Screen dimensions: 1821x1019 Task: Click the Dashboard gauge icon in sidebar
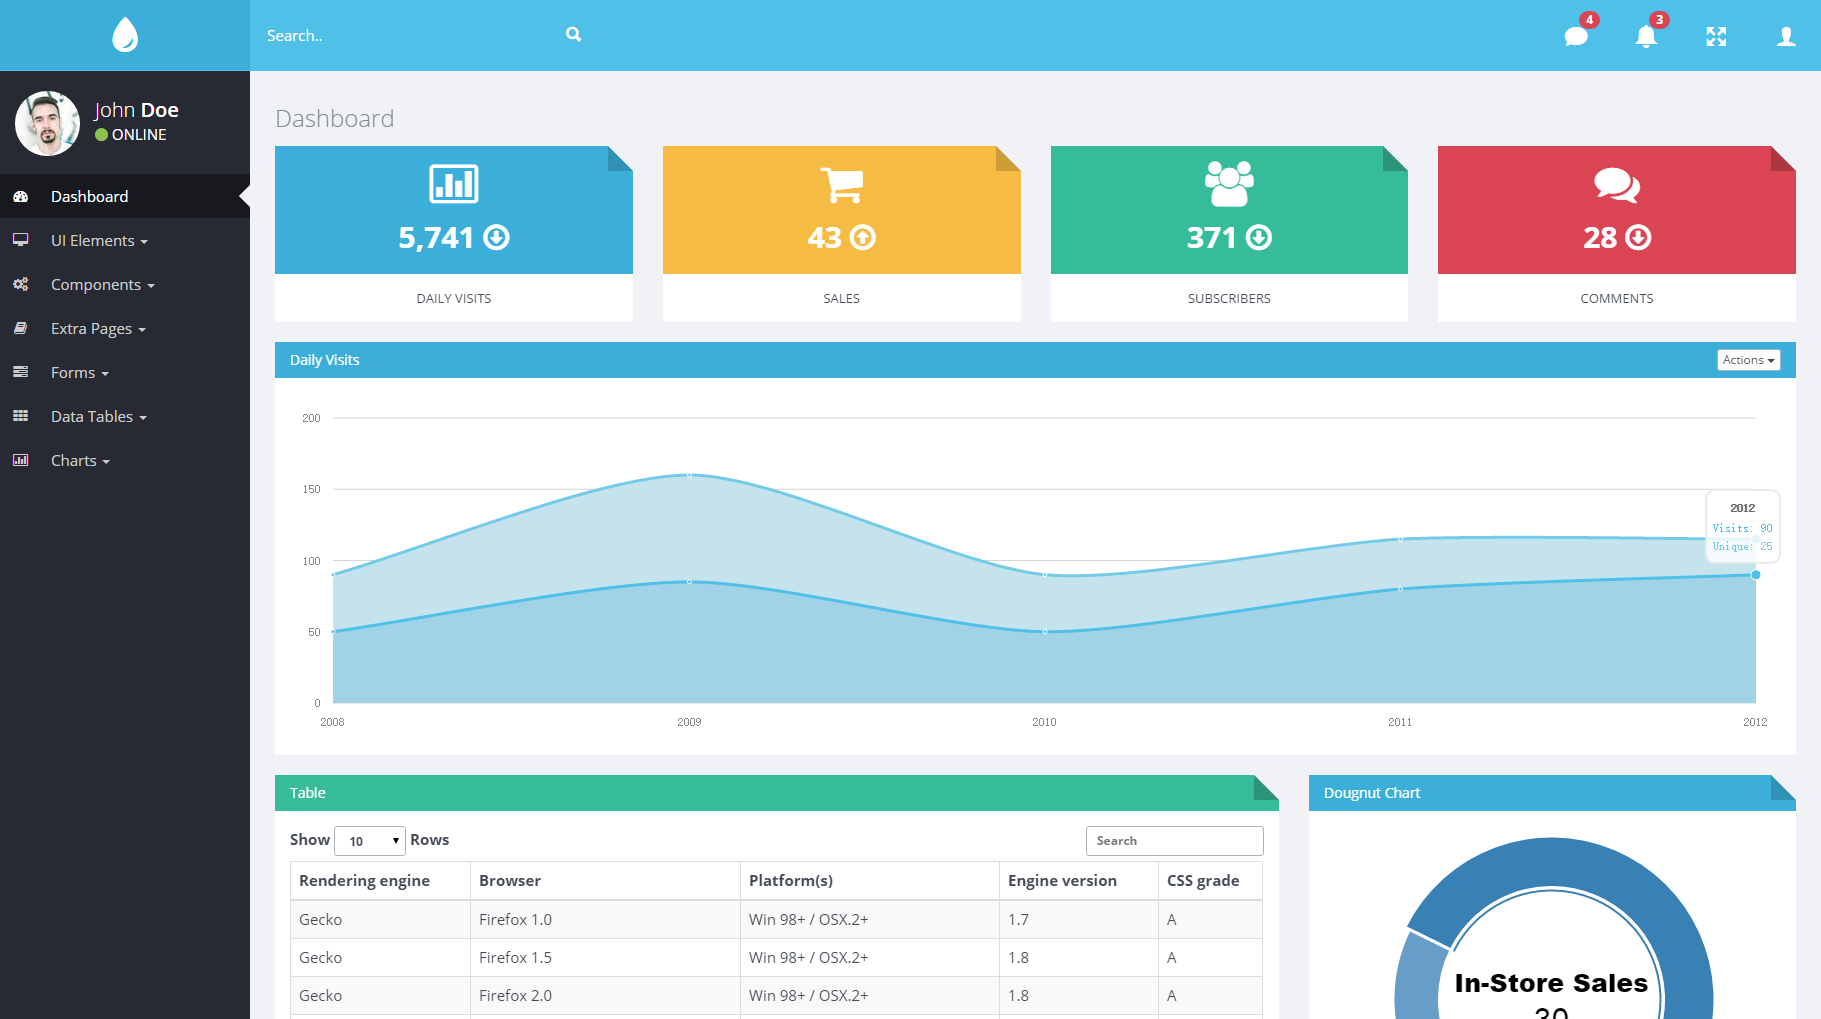coord(21,197)
